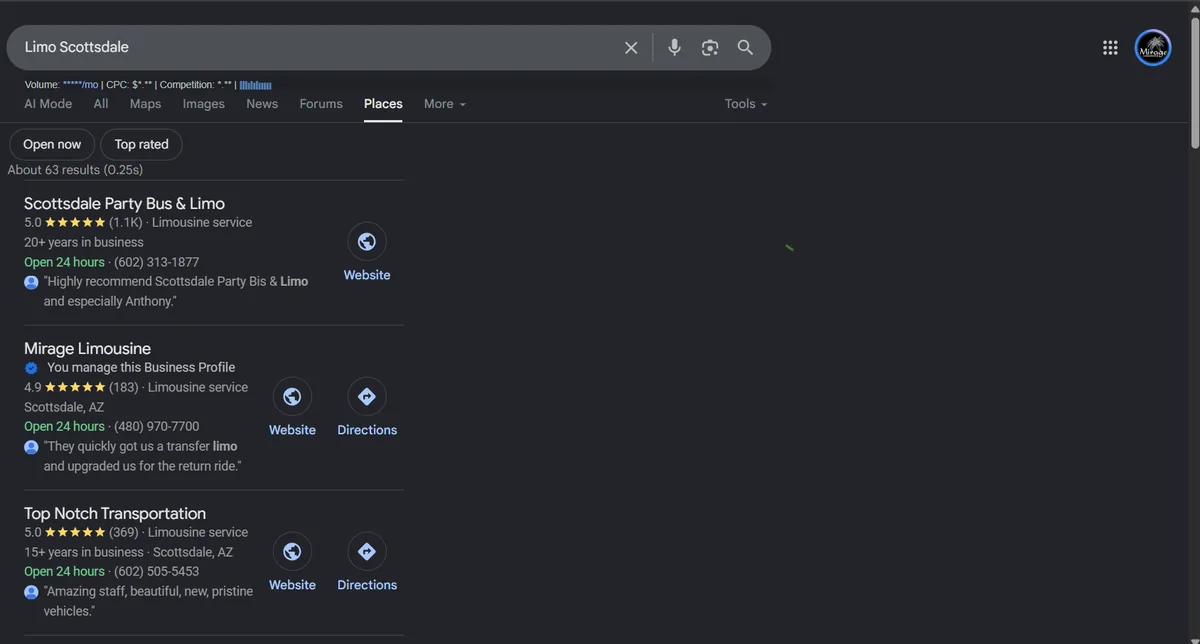Open the Tools dropdown
The width and height of the screenshot is (1200, 644).
[x=746, y=104]
